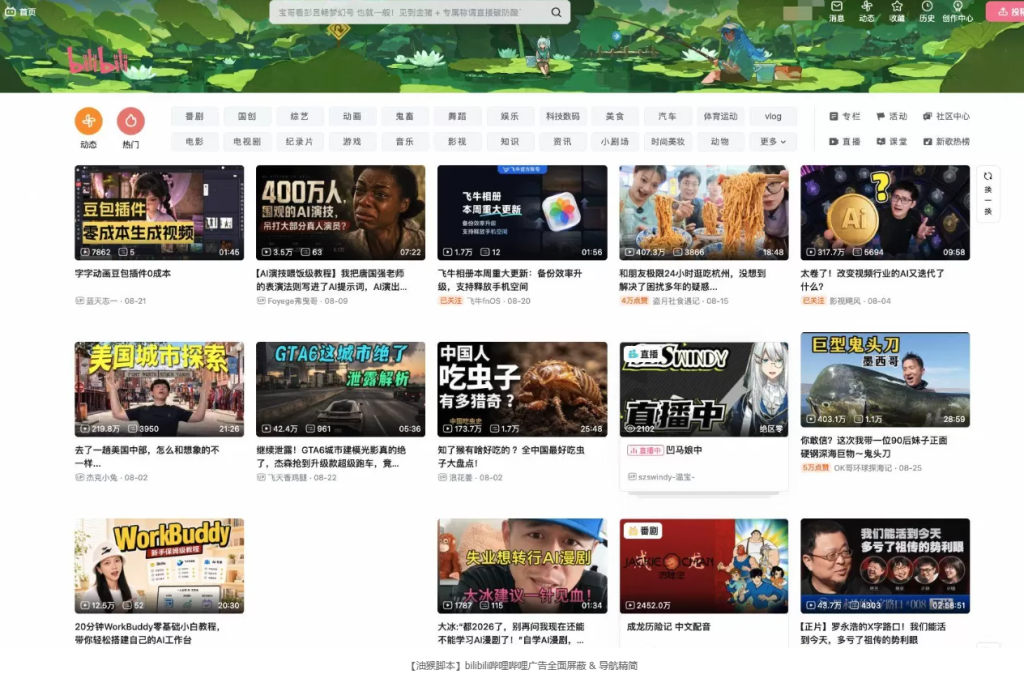Click the pink 投稿 upload button

[1006, 11]
